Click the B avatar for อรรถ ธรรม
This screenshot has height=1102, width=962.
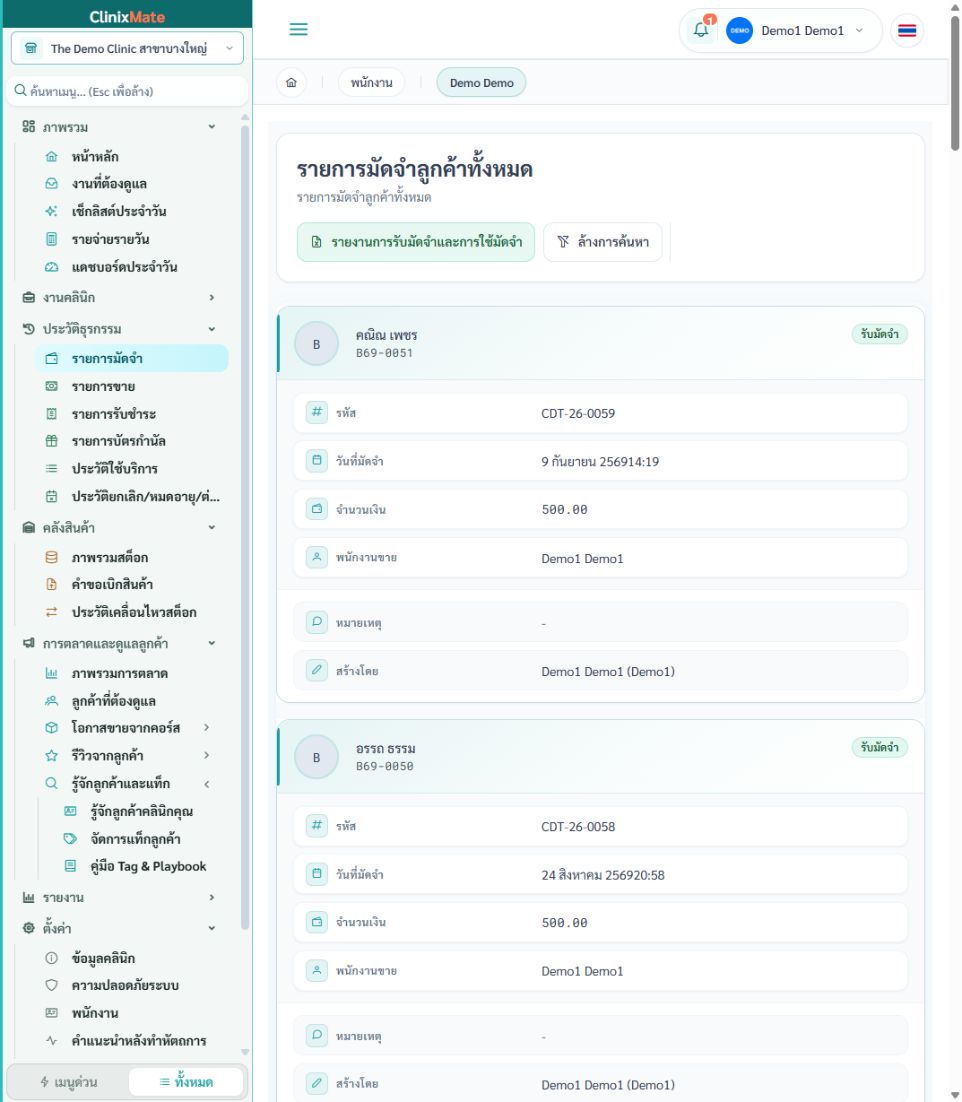click(316, 758)
